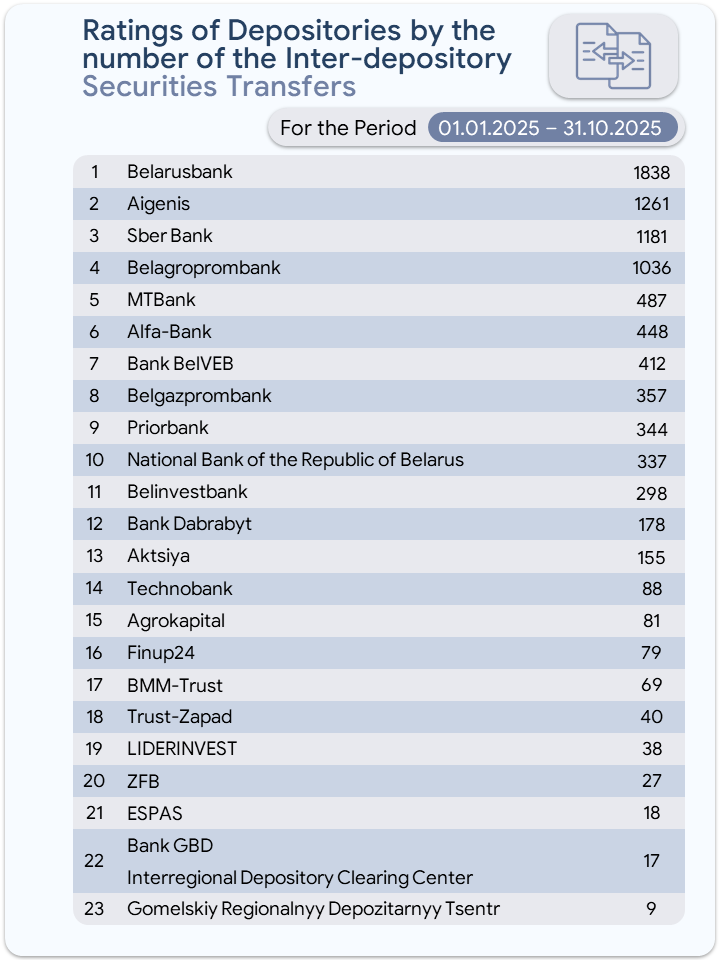Click the date range 01.01.2025 – 31.10.2025
This screenshot has width=720, height=960.
pos(551,128)
